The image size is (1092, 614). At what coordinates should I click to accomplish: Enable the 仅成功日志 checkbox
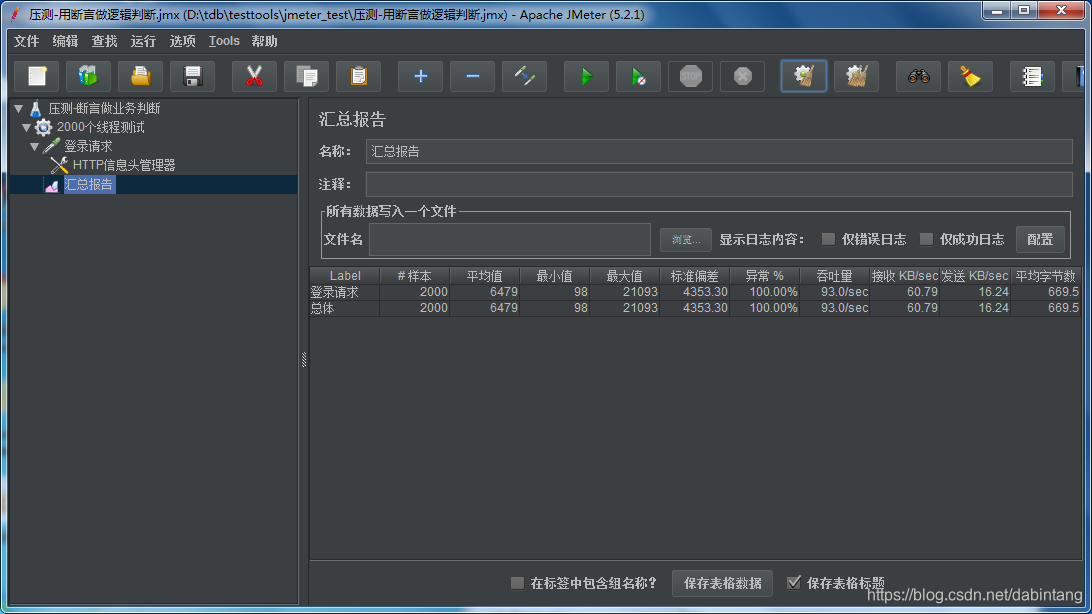[x=926, y=239]
